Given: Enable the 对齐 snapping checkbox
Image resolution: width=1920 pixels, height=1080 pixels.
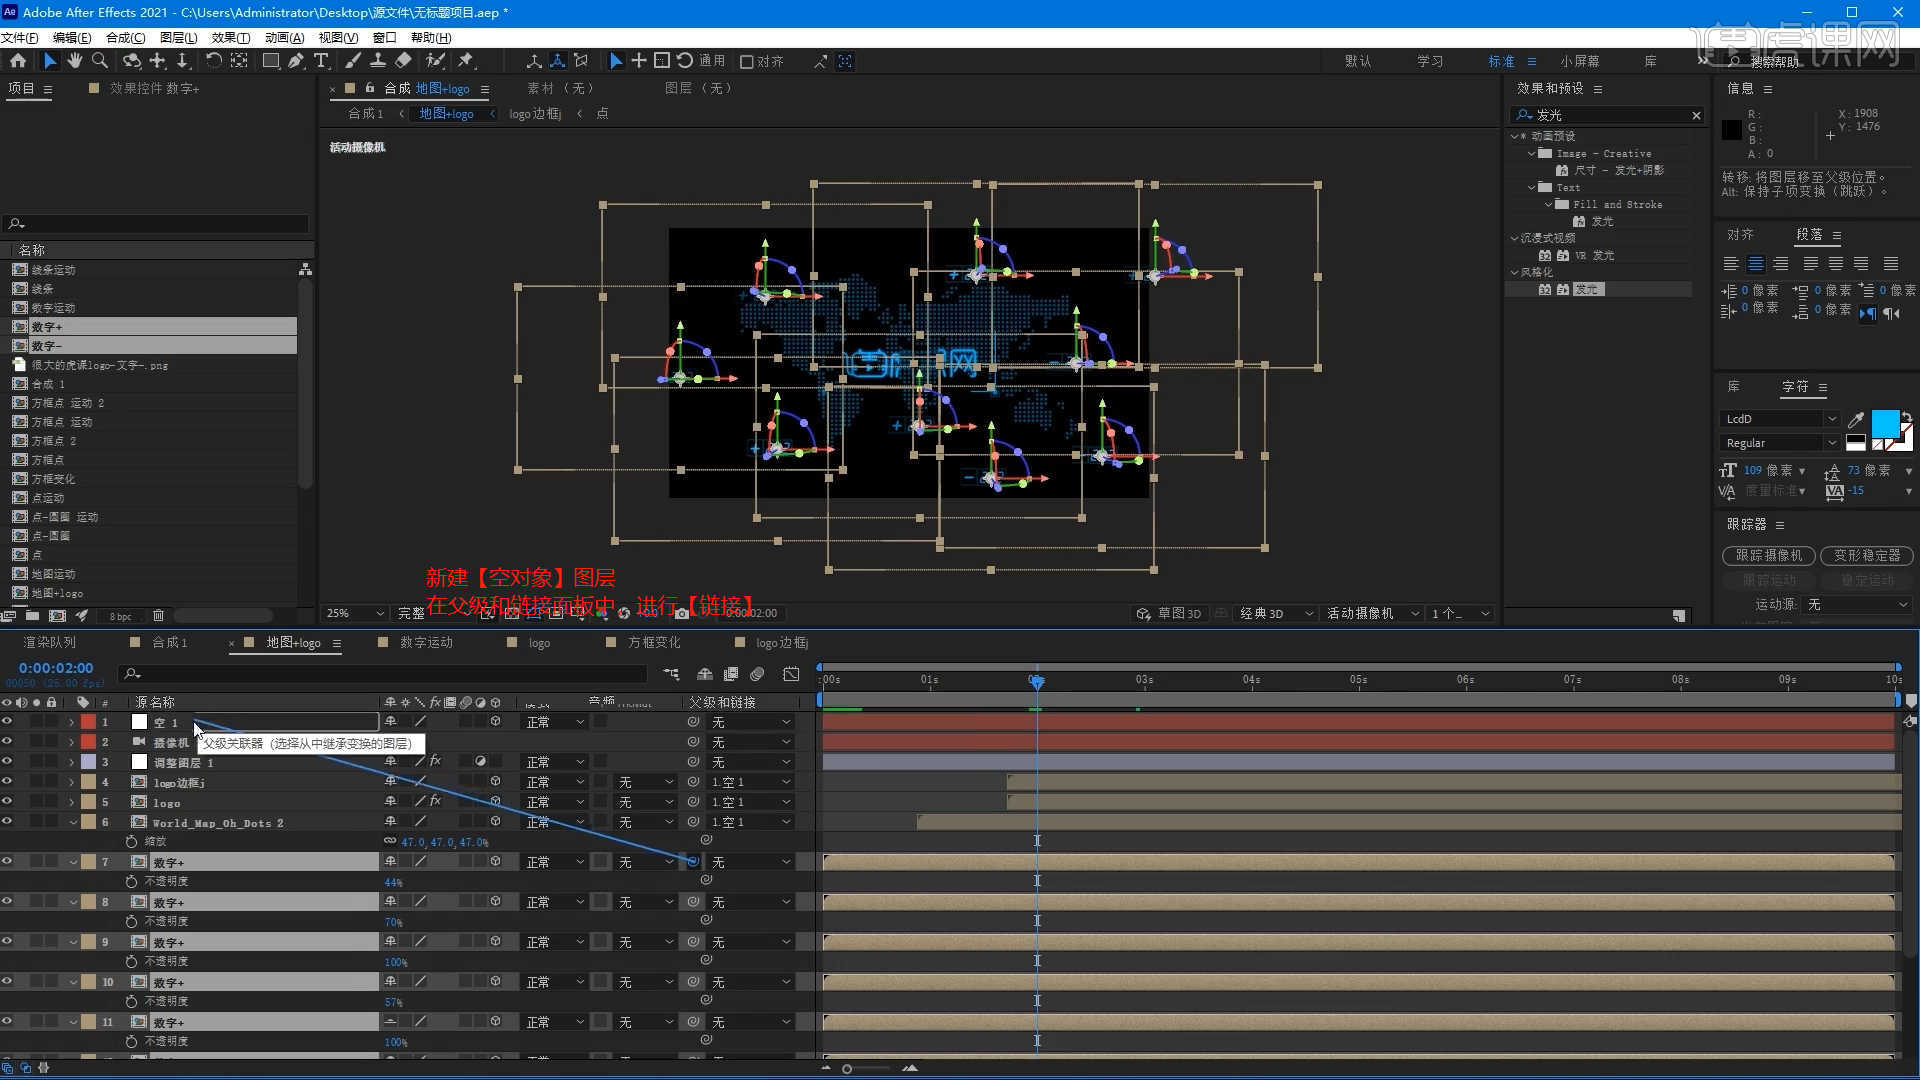Looking at the screenshot, I should tap(746, 62).
